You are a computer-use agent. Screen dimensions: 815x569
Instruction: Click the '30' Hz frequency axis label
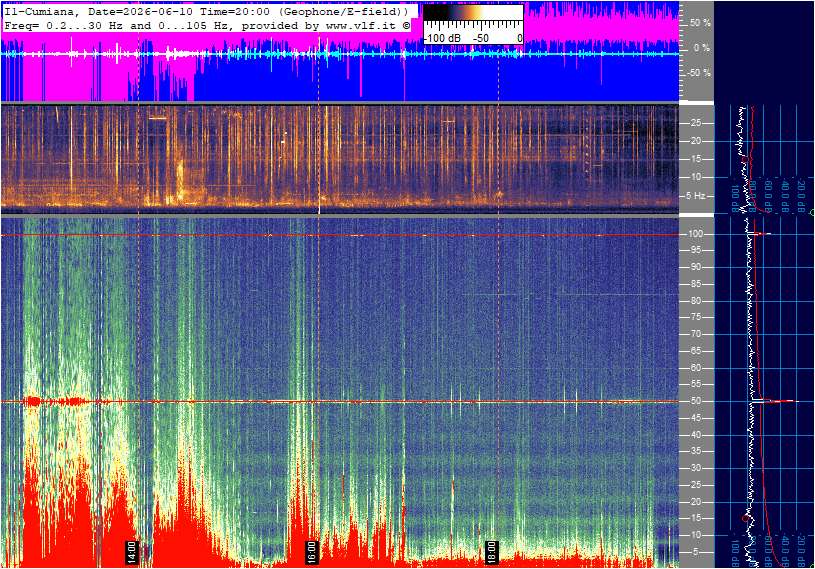695,468
